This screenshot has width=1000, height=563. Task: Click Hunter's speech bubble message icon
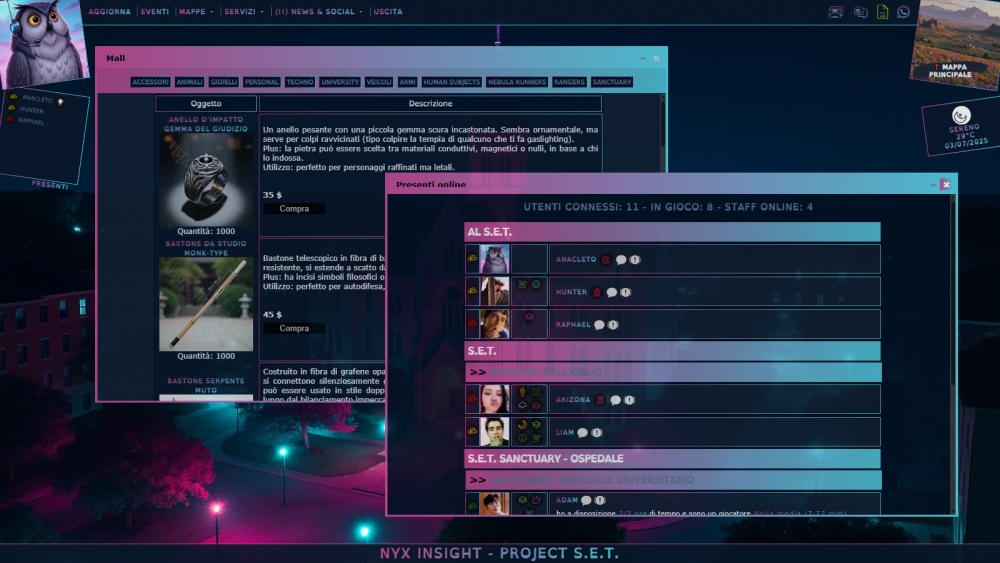tap(612, 292)
